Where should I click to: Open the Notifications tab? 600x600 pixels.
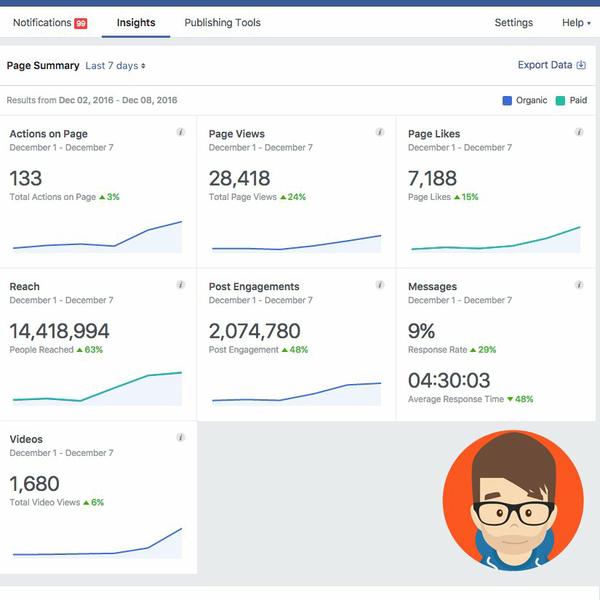(50, 23)
